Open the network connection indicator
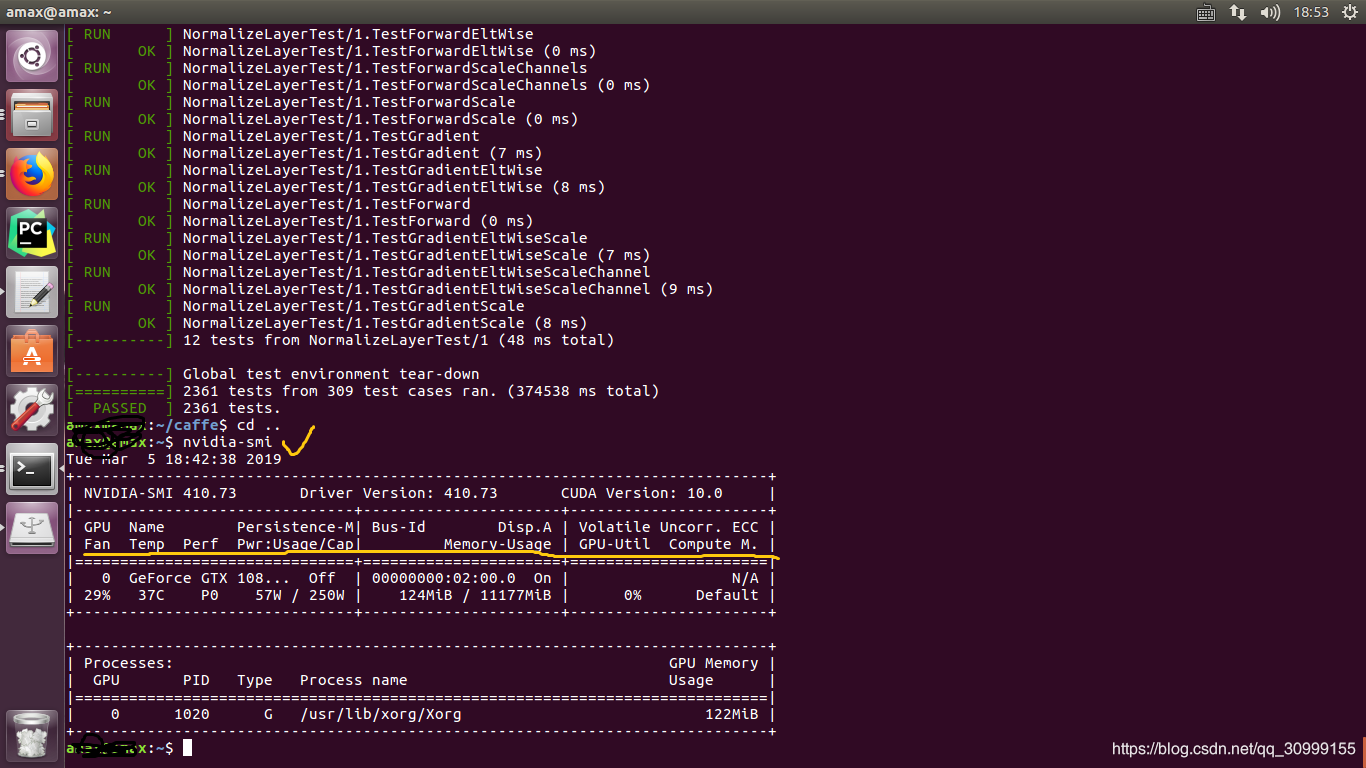This screenshot has height=768, width=1366. 1238,12
